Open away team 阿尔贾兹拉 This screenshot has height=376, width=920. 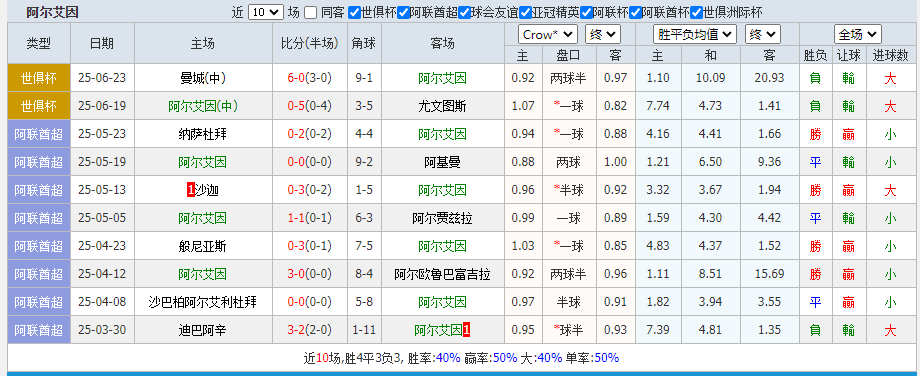coord(442,218)
